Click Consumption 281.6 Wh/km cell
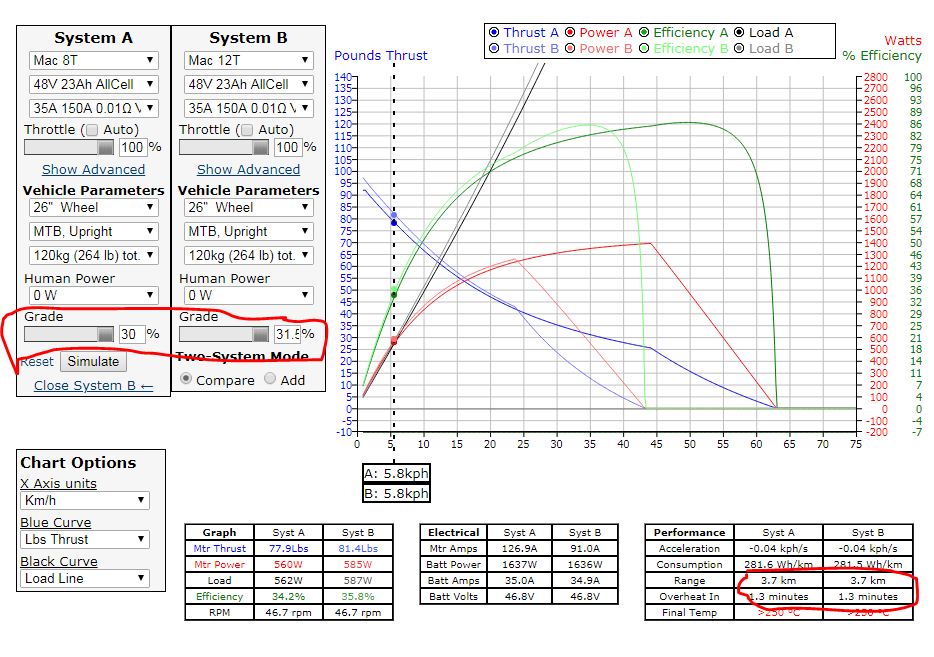Screen dimensions: 934x657 pyautogui.click(x=778, y=564)
